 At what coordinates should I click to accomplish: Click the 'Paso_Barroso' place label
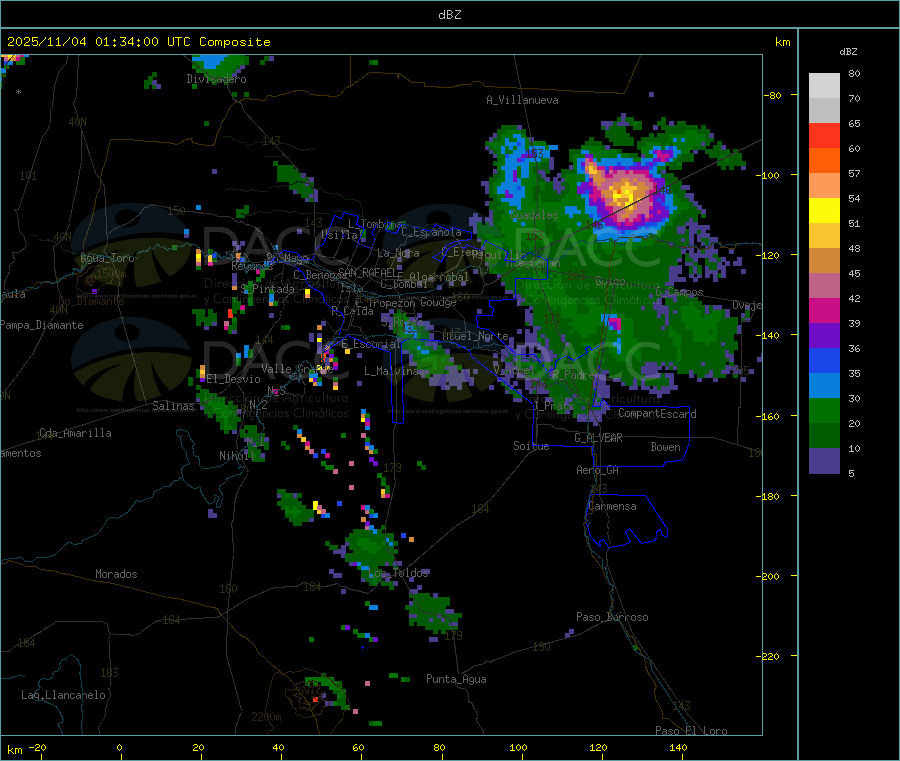(612, 617)
